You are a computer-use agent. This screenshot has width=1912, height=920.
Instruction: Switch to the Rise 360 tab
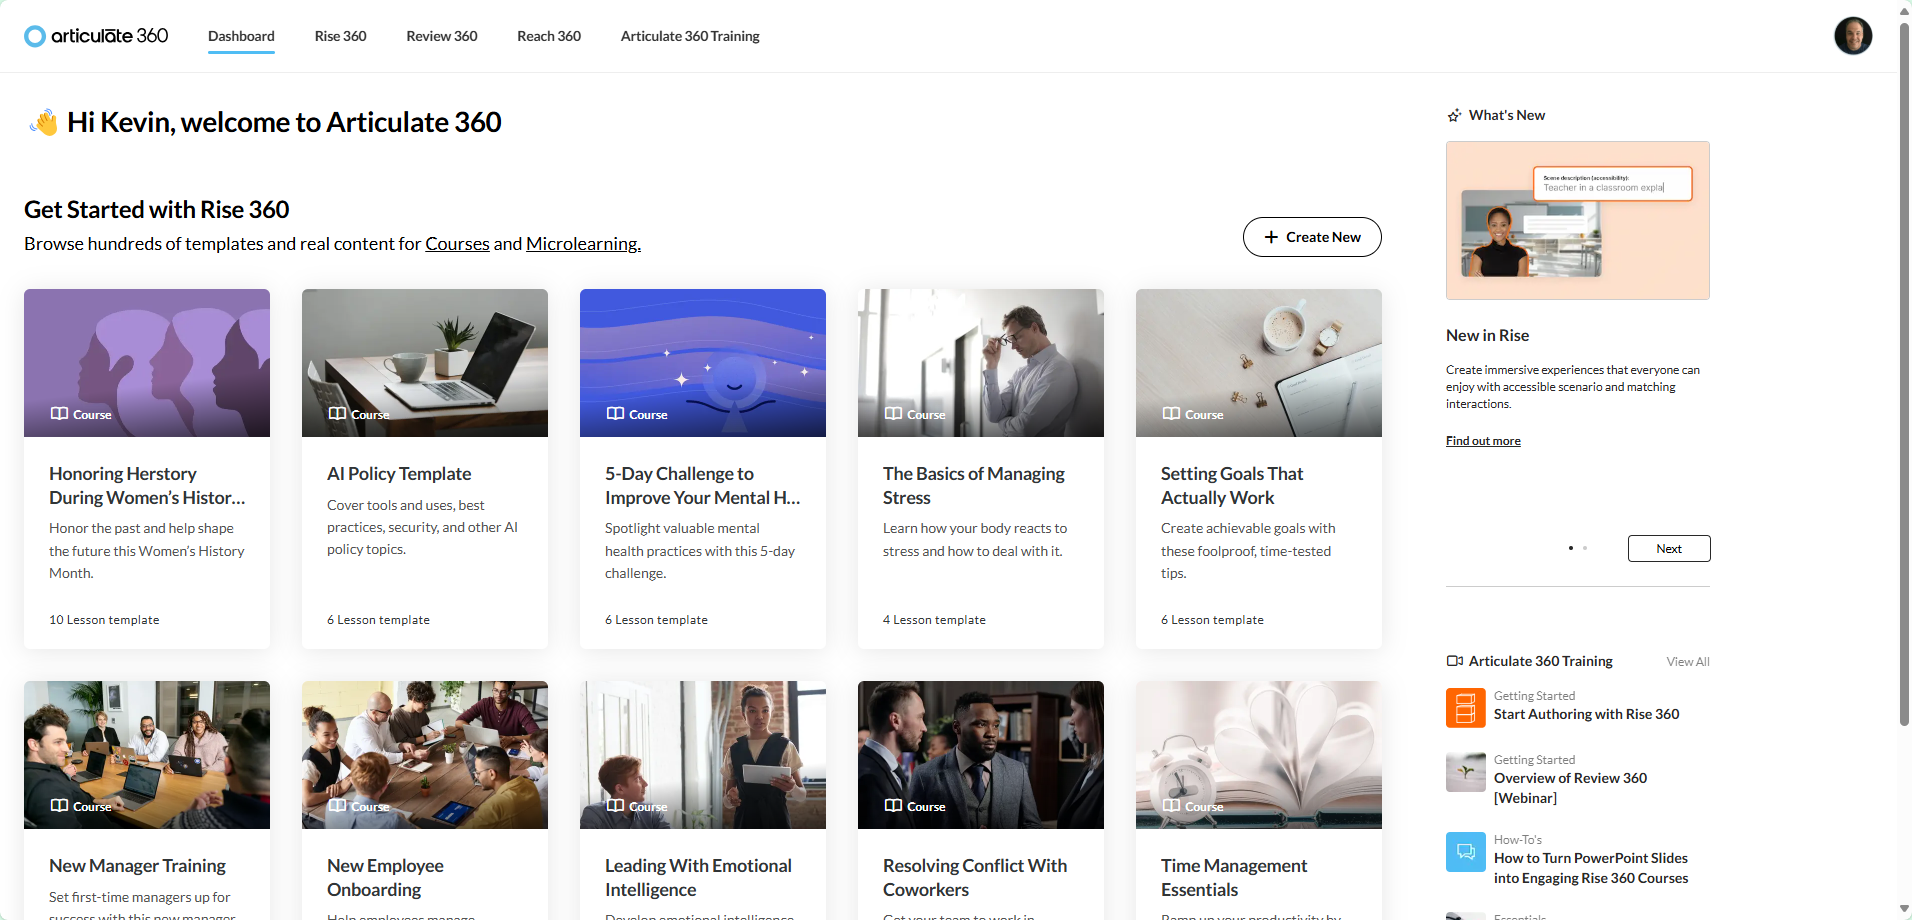340,36
